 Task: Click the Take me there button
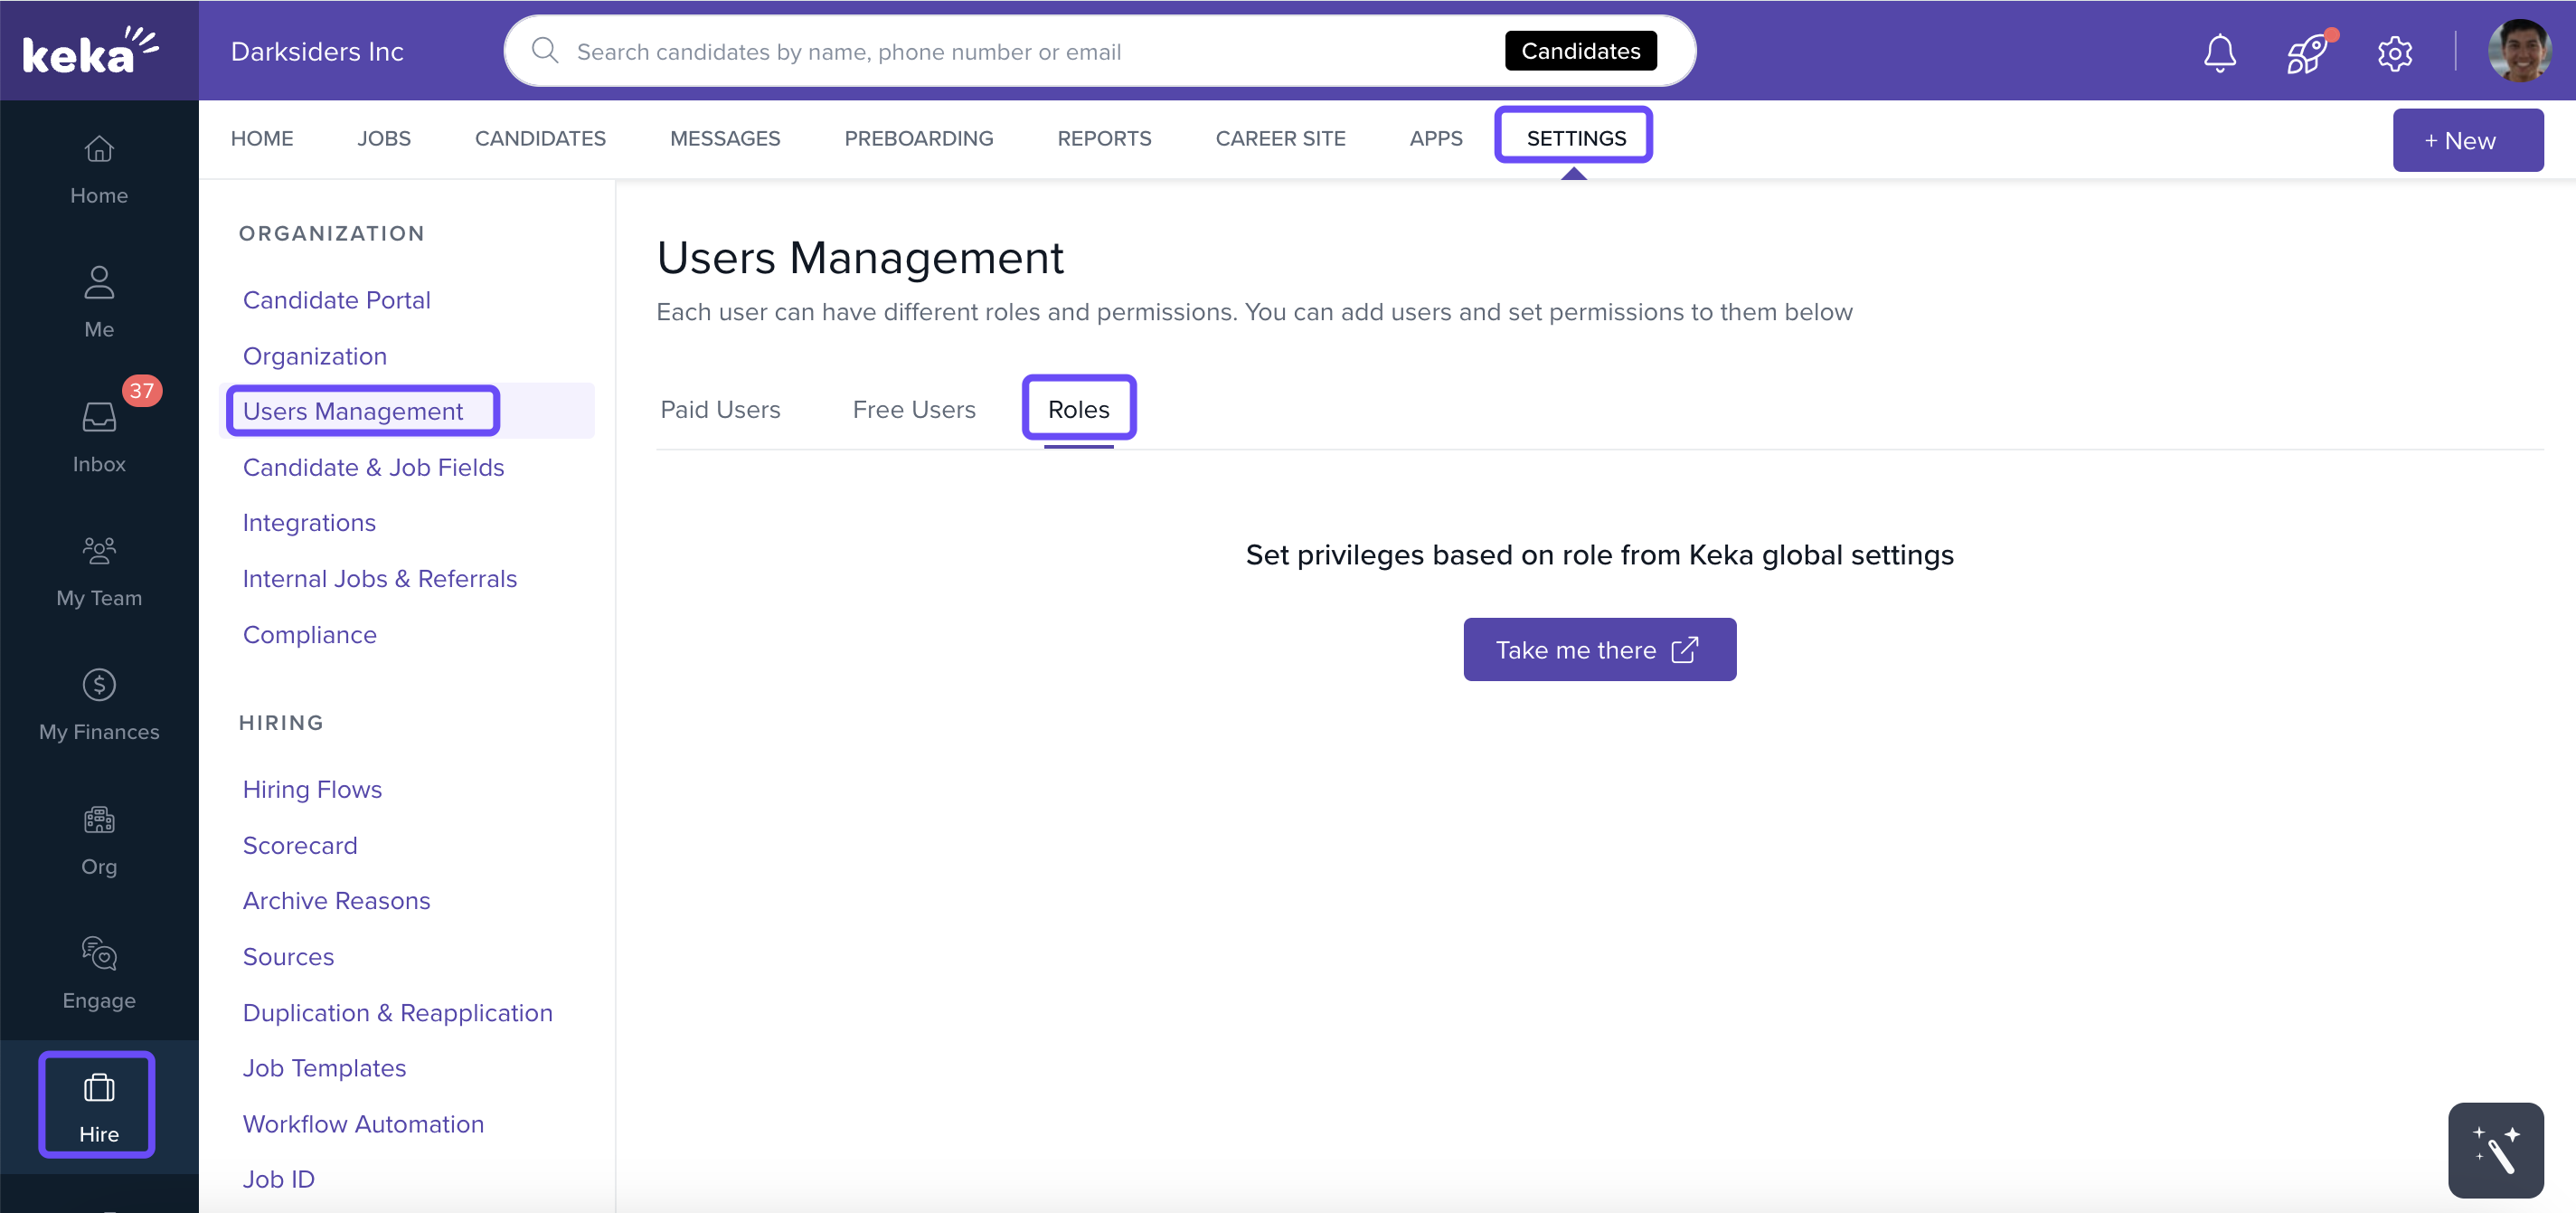coord(1598,650)
